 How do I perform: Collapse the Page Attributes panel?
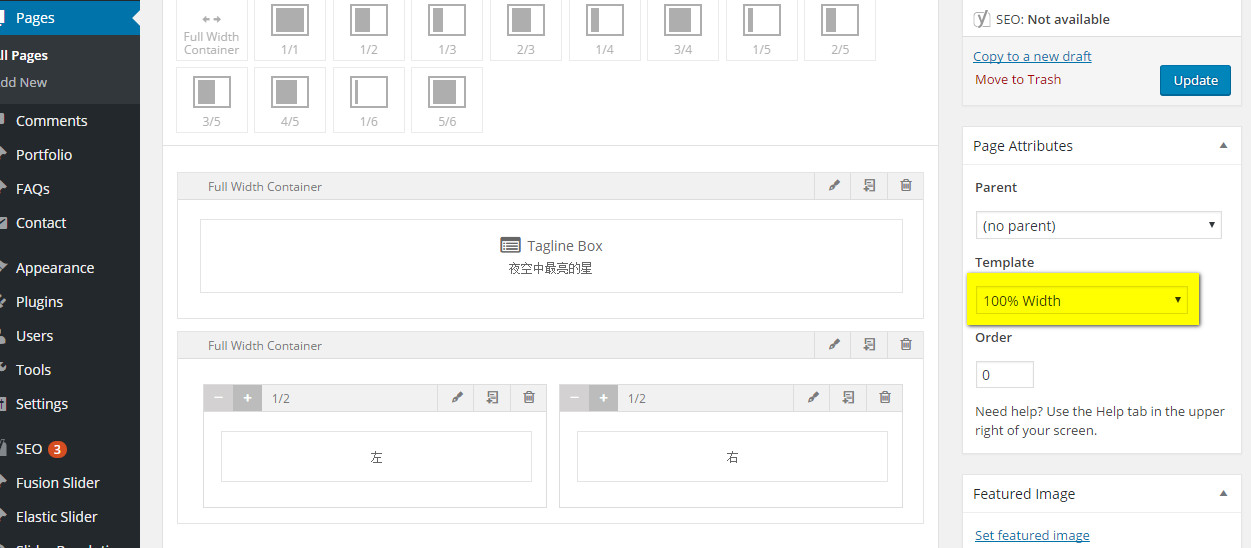[1222, 146]
